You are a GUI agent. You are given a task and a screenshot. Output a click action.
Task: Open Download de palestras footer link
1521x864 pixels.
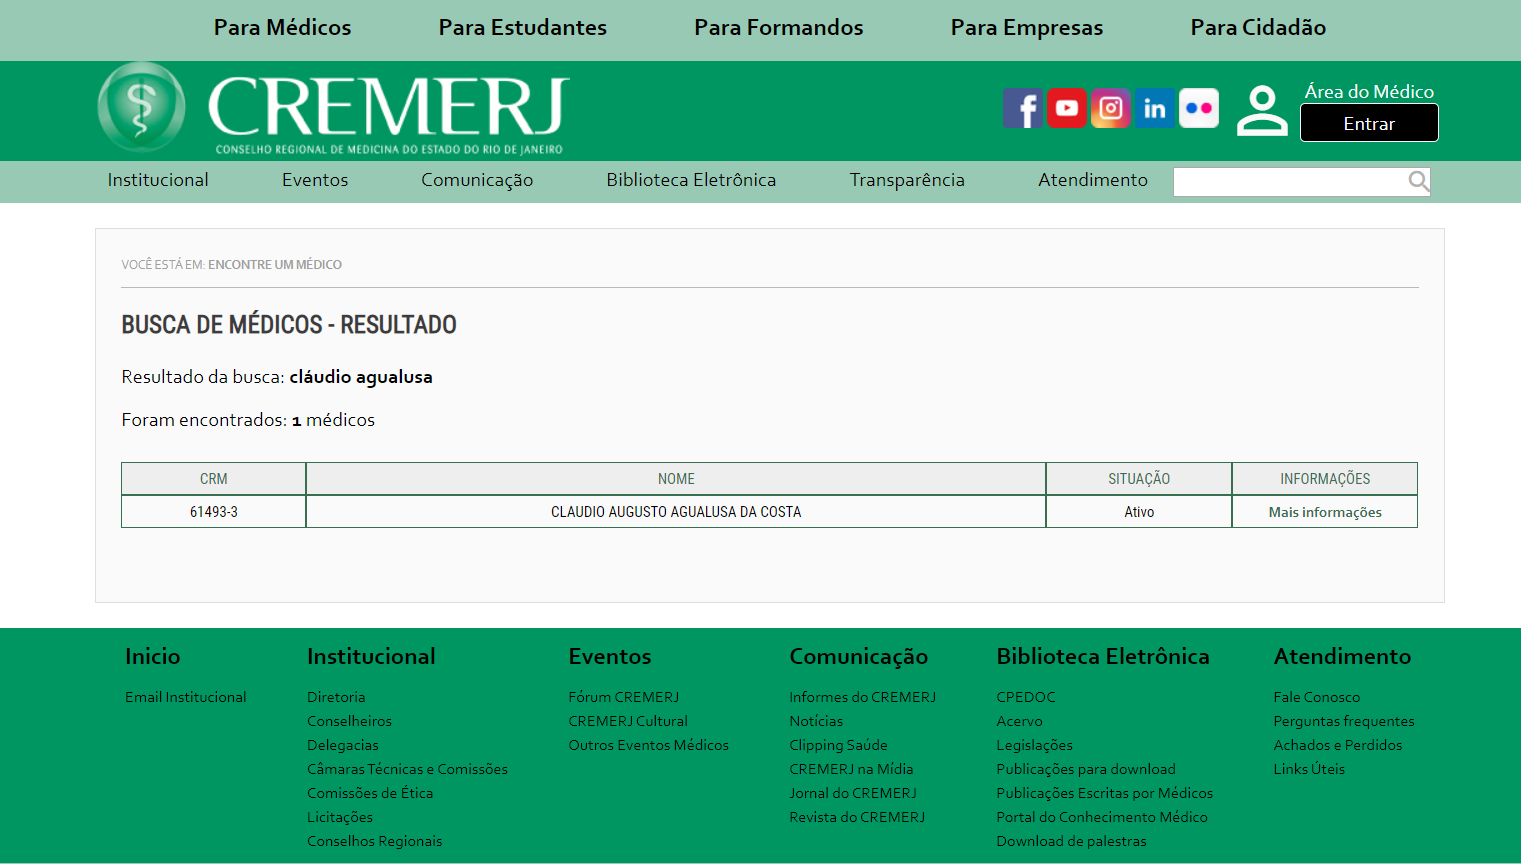1072,841
